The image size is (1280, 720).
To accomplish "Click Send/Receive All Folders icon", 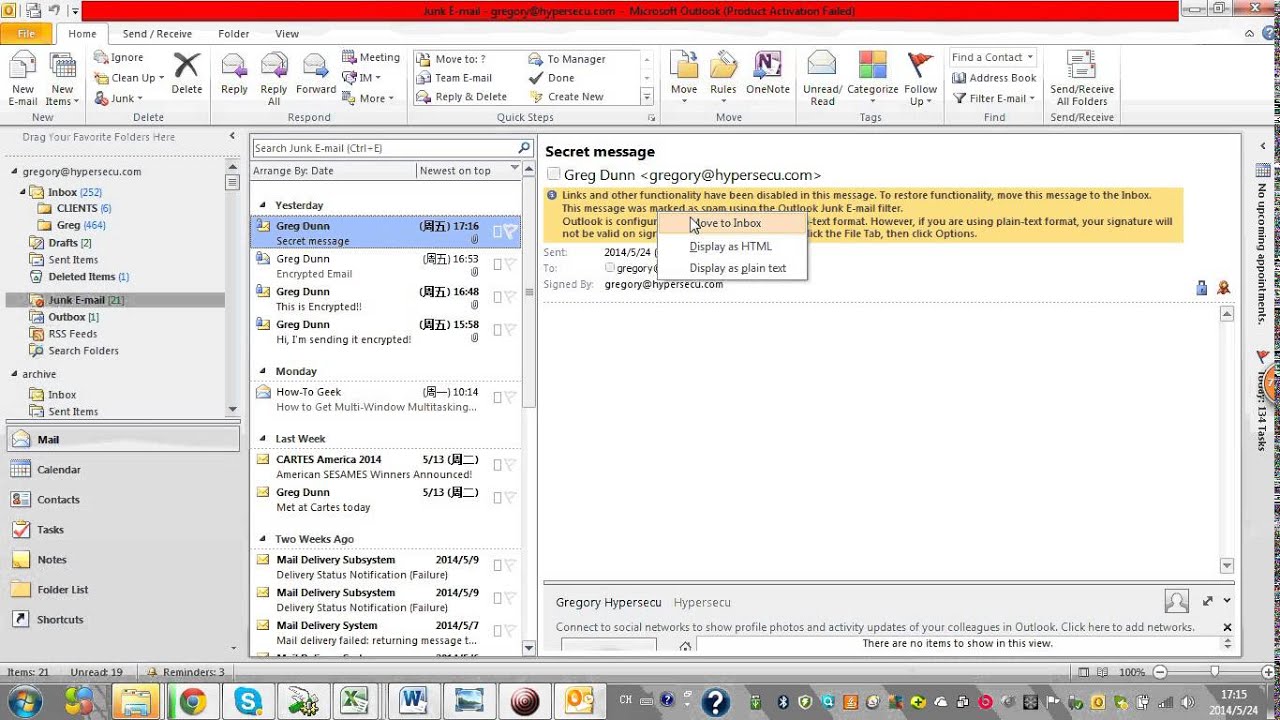I will 1081,66.
